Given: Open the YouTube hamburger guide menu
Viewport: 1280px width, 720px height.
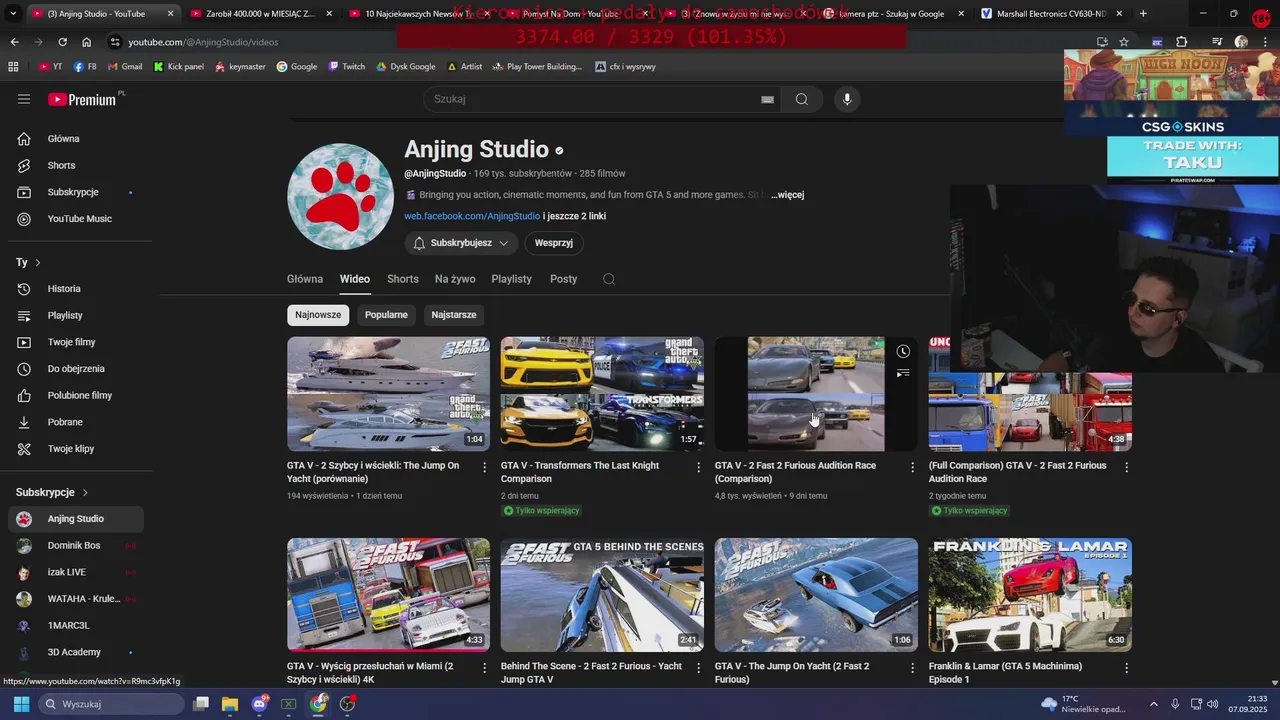Looking at the screenshot, I should (24, 99).
